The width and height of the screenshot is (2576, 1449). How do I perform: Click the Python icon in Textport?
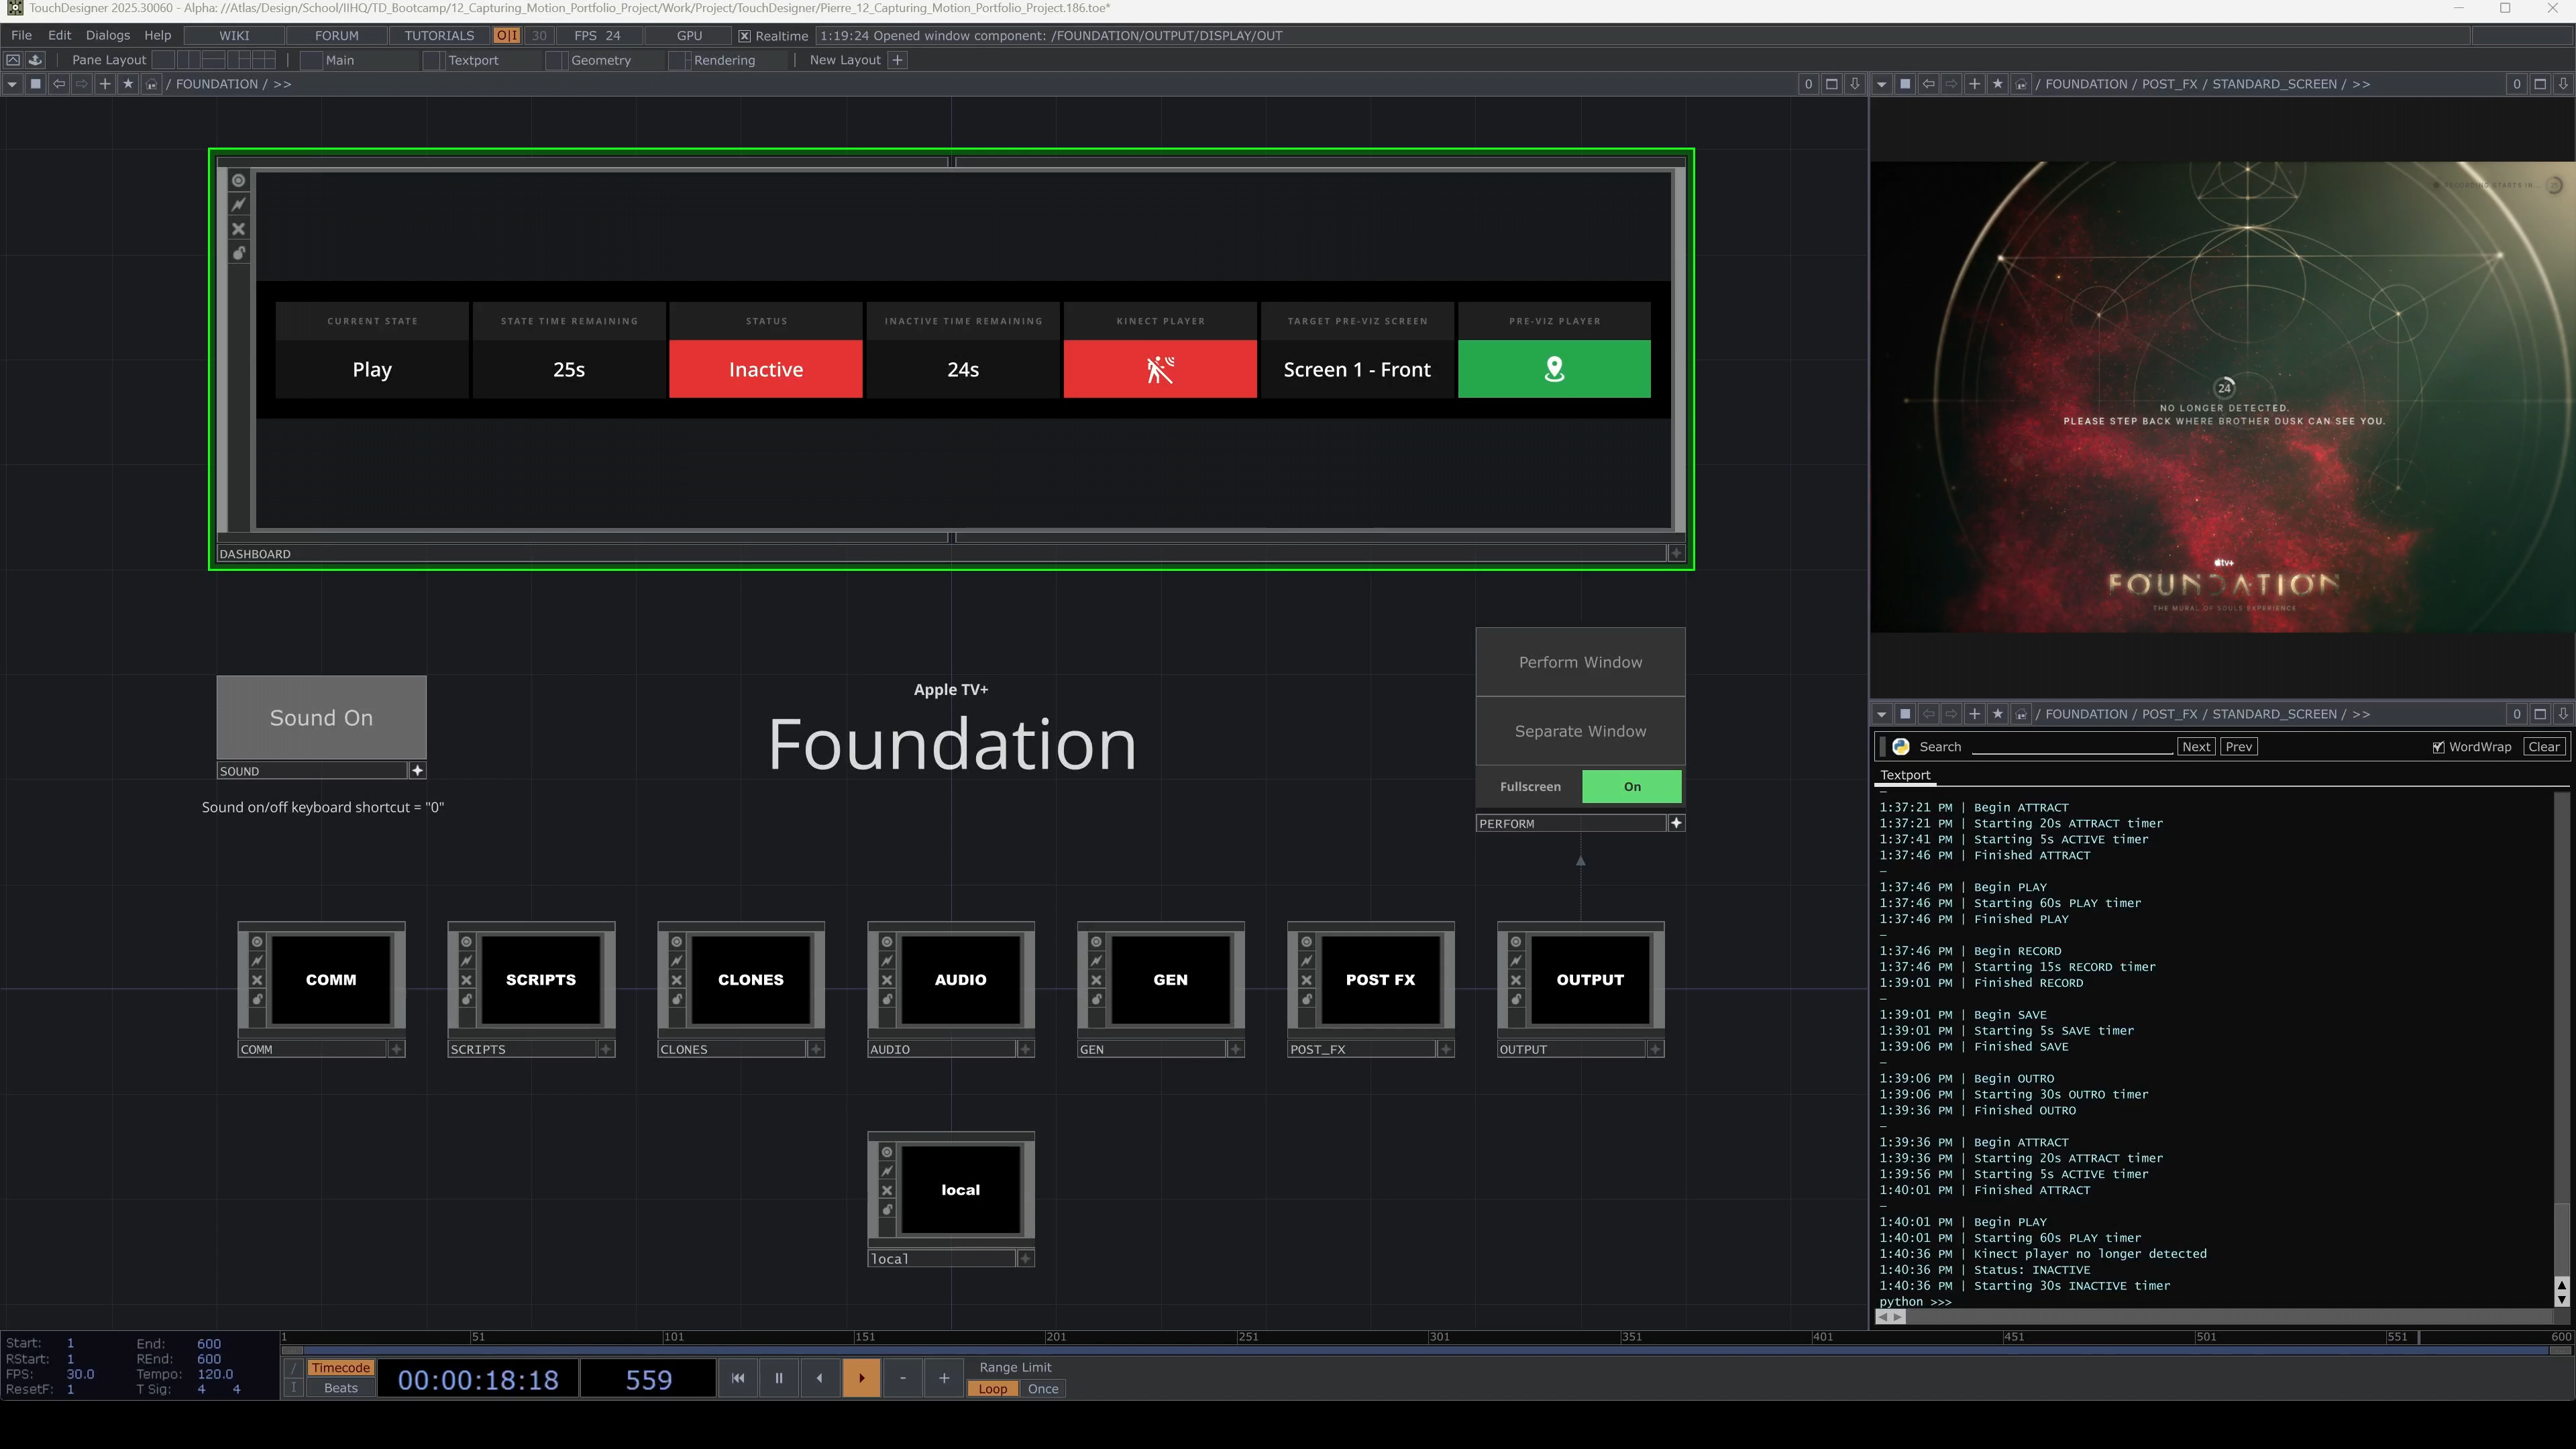pyautogui.click(x=1901, y=747)
